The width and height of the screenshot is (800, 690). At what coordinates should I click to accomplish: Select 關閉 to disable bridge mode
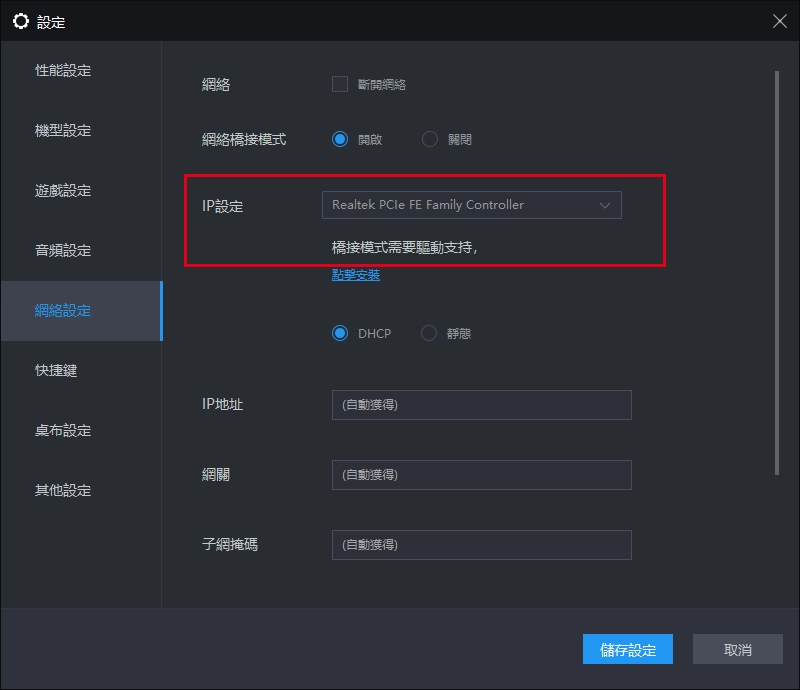pyautogui.click(x=430, y=139)
